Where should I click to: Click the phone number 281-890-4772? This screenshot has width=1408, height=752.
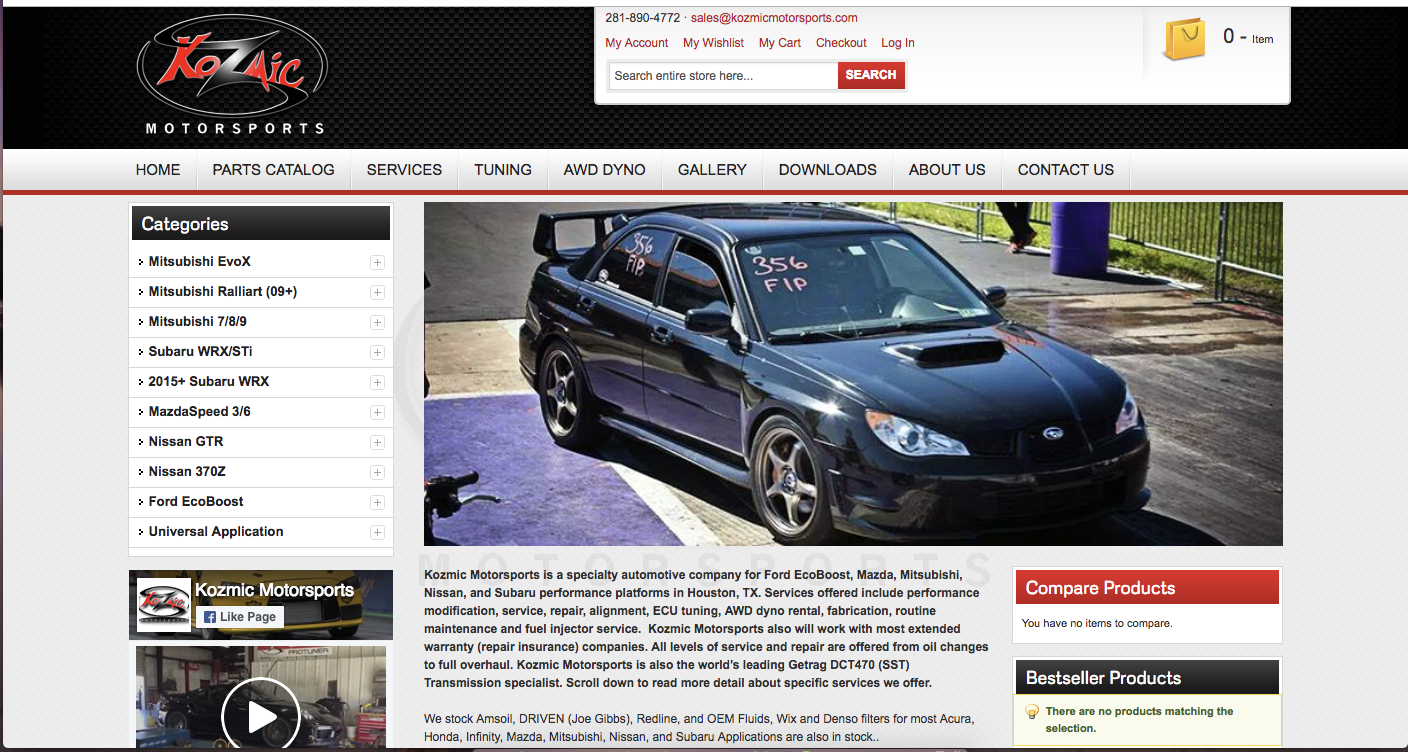[x=642, y=18]
